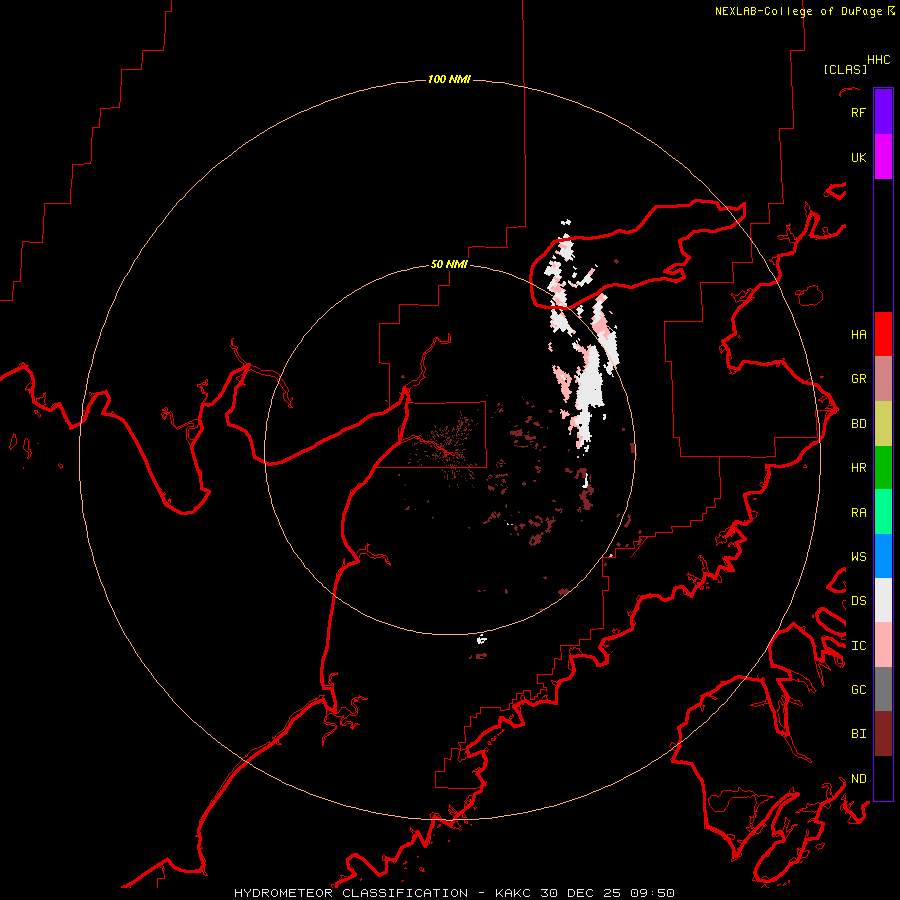Click the WS legend label
Image resolution: width=900 pixels, height=900 pixels.
(858, 556)
